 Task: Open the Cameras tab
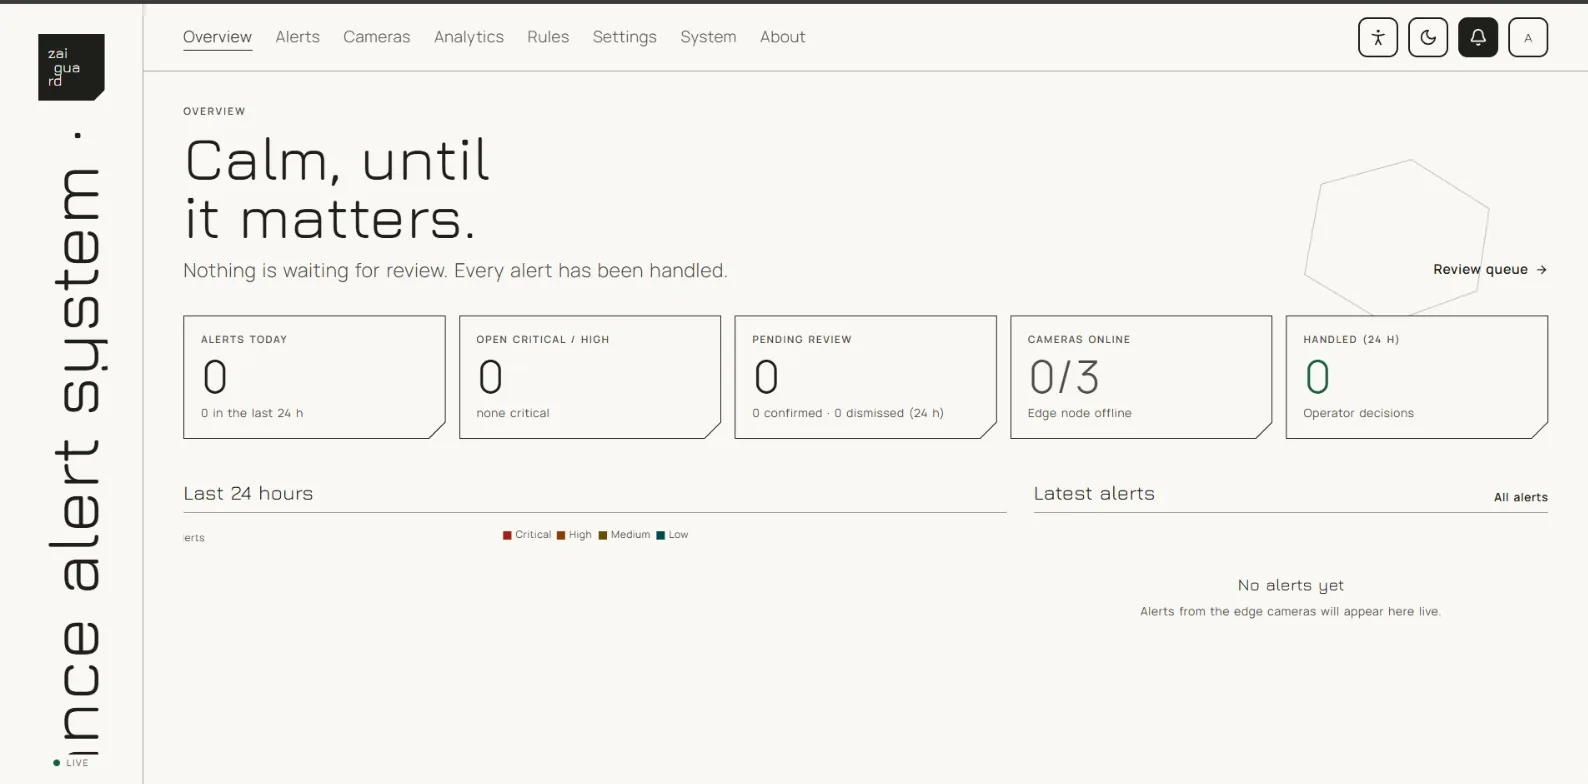[x=377, y=37]
